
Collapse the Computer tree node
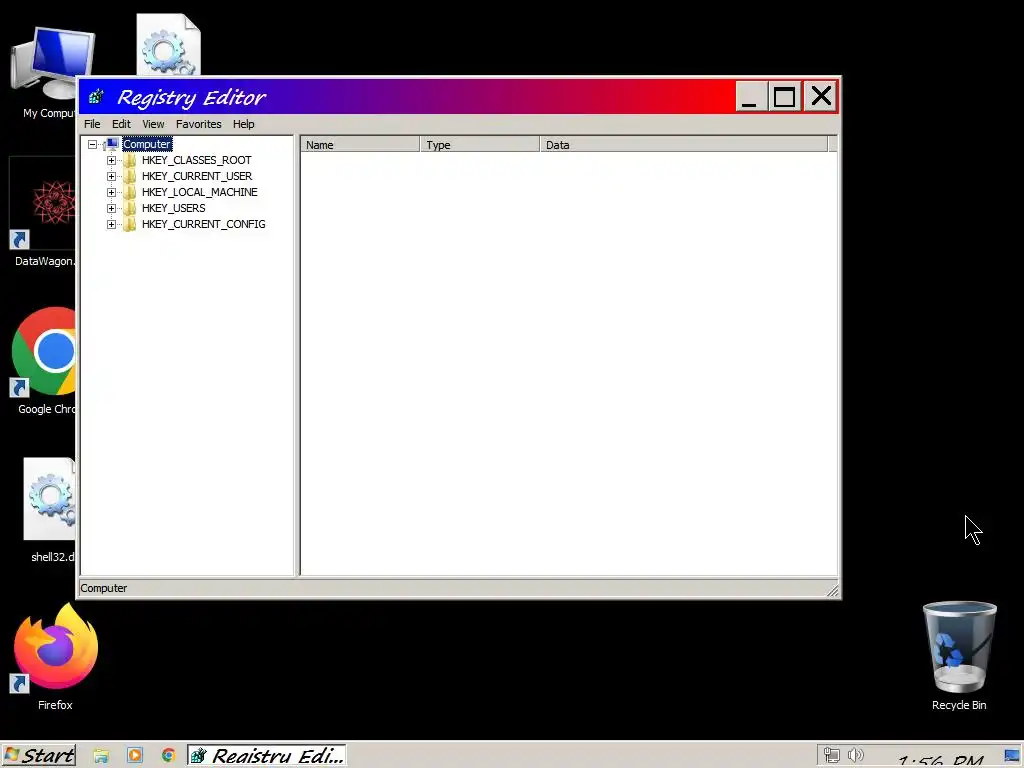click(93, 144)
